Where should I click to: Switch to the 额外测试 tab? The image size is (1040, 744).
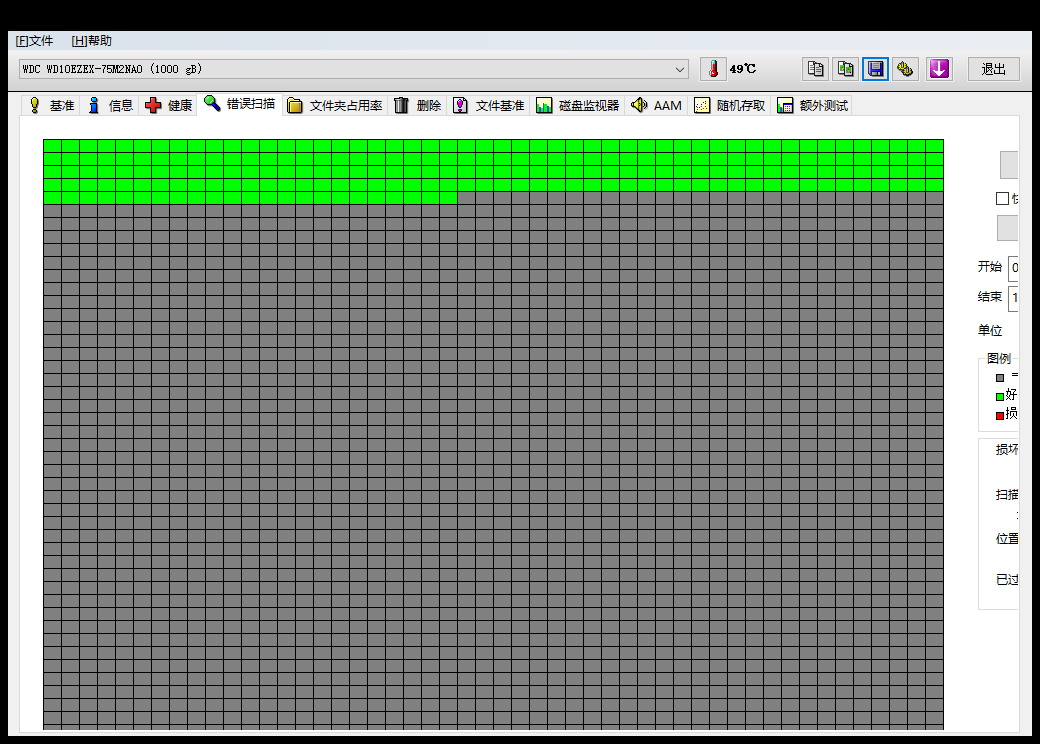812,105
